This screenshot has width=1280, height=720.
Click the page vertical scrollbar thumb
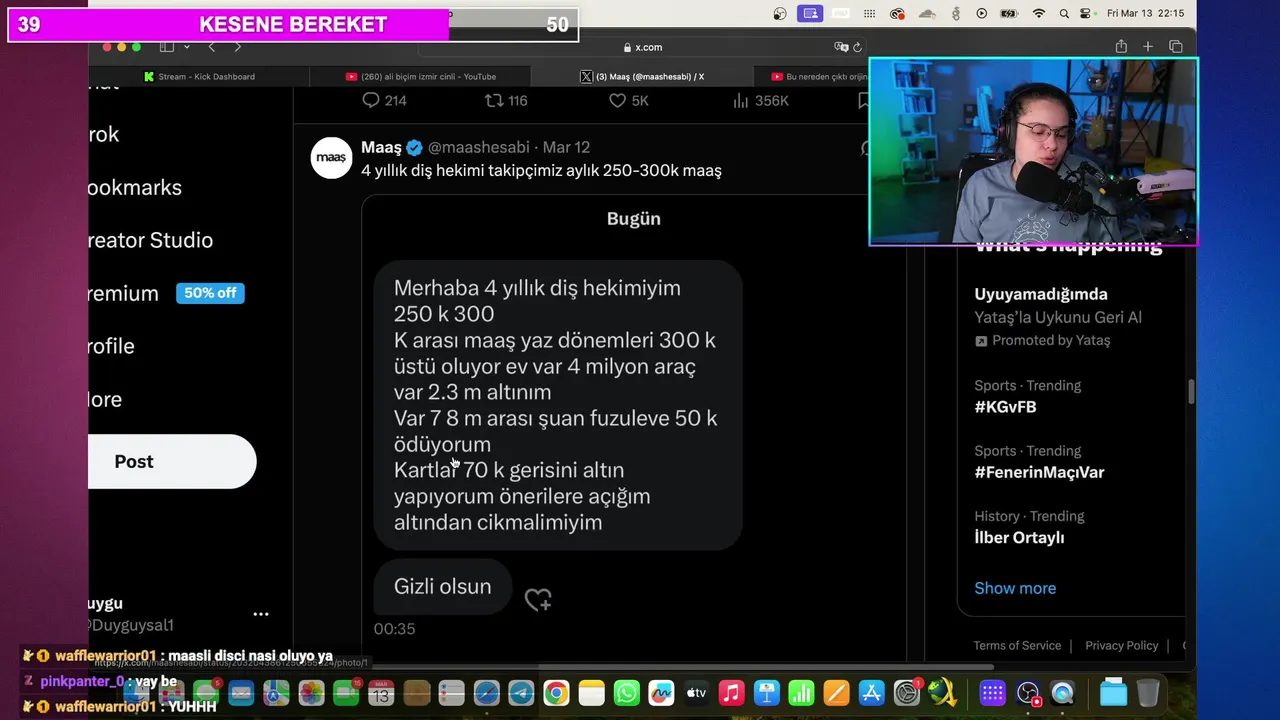pyautogui.click(x=1191, y=392)
